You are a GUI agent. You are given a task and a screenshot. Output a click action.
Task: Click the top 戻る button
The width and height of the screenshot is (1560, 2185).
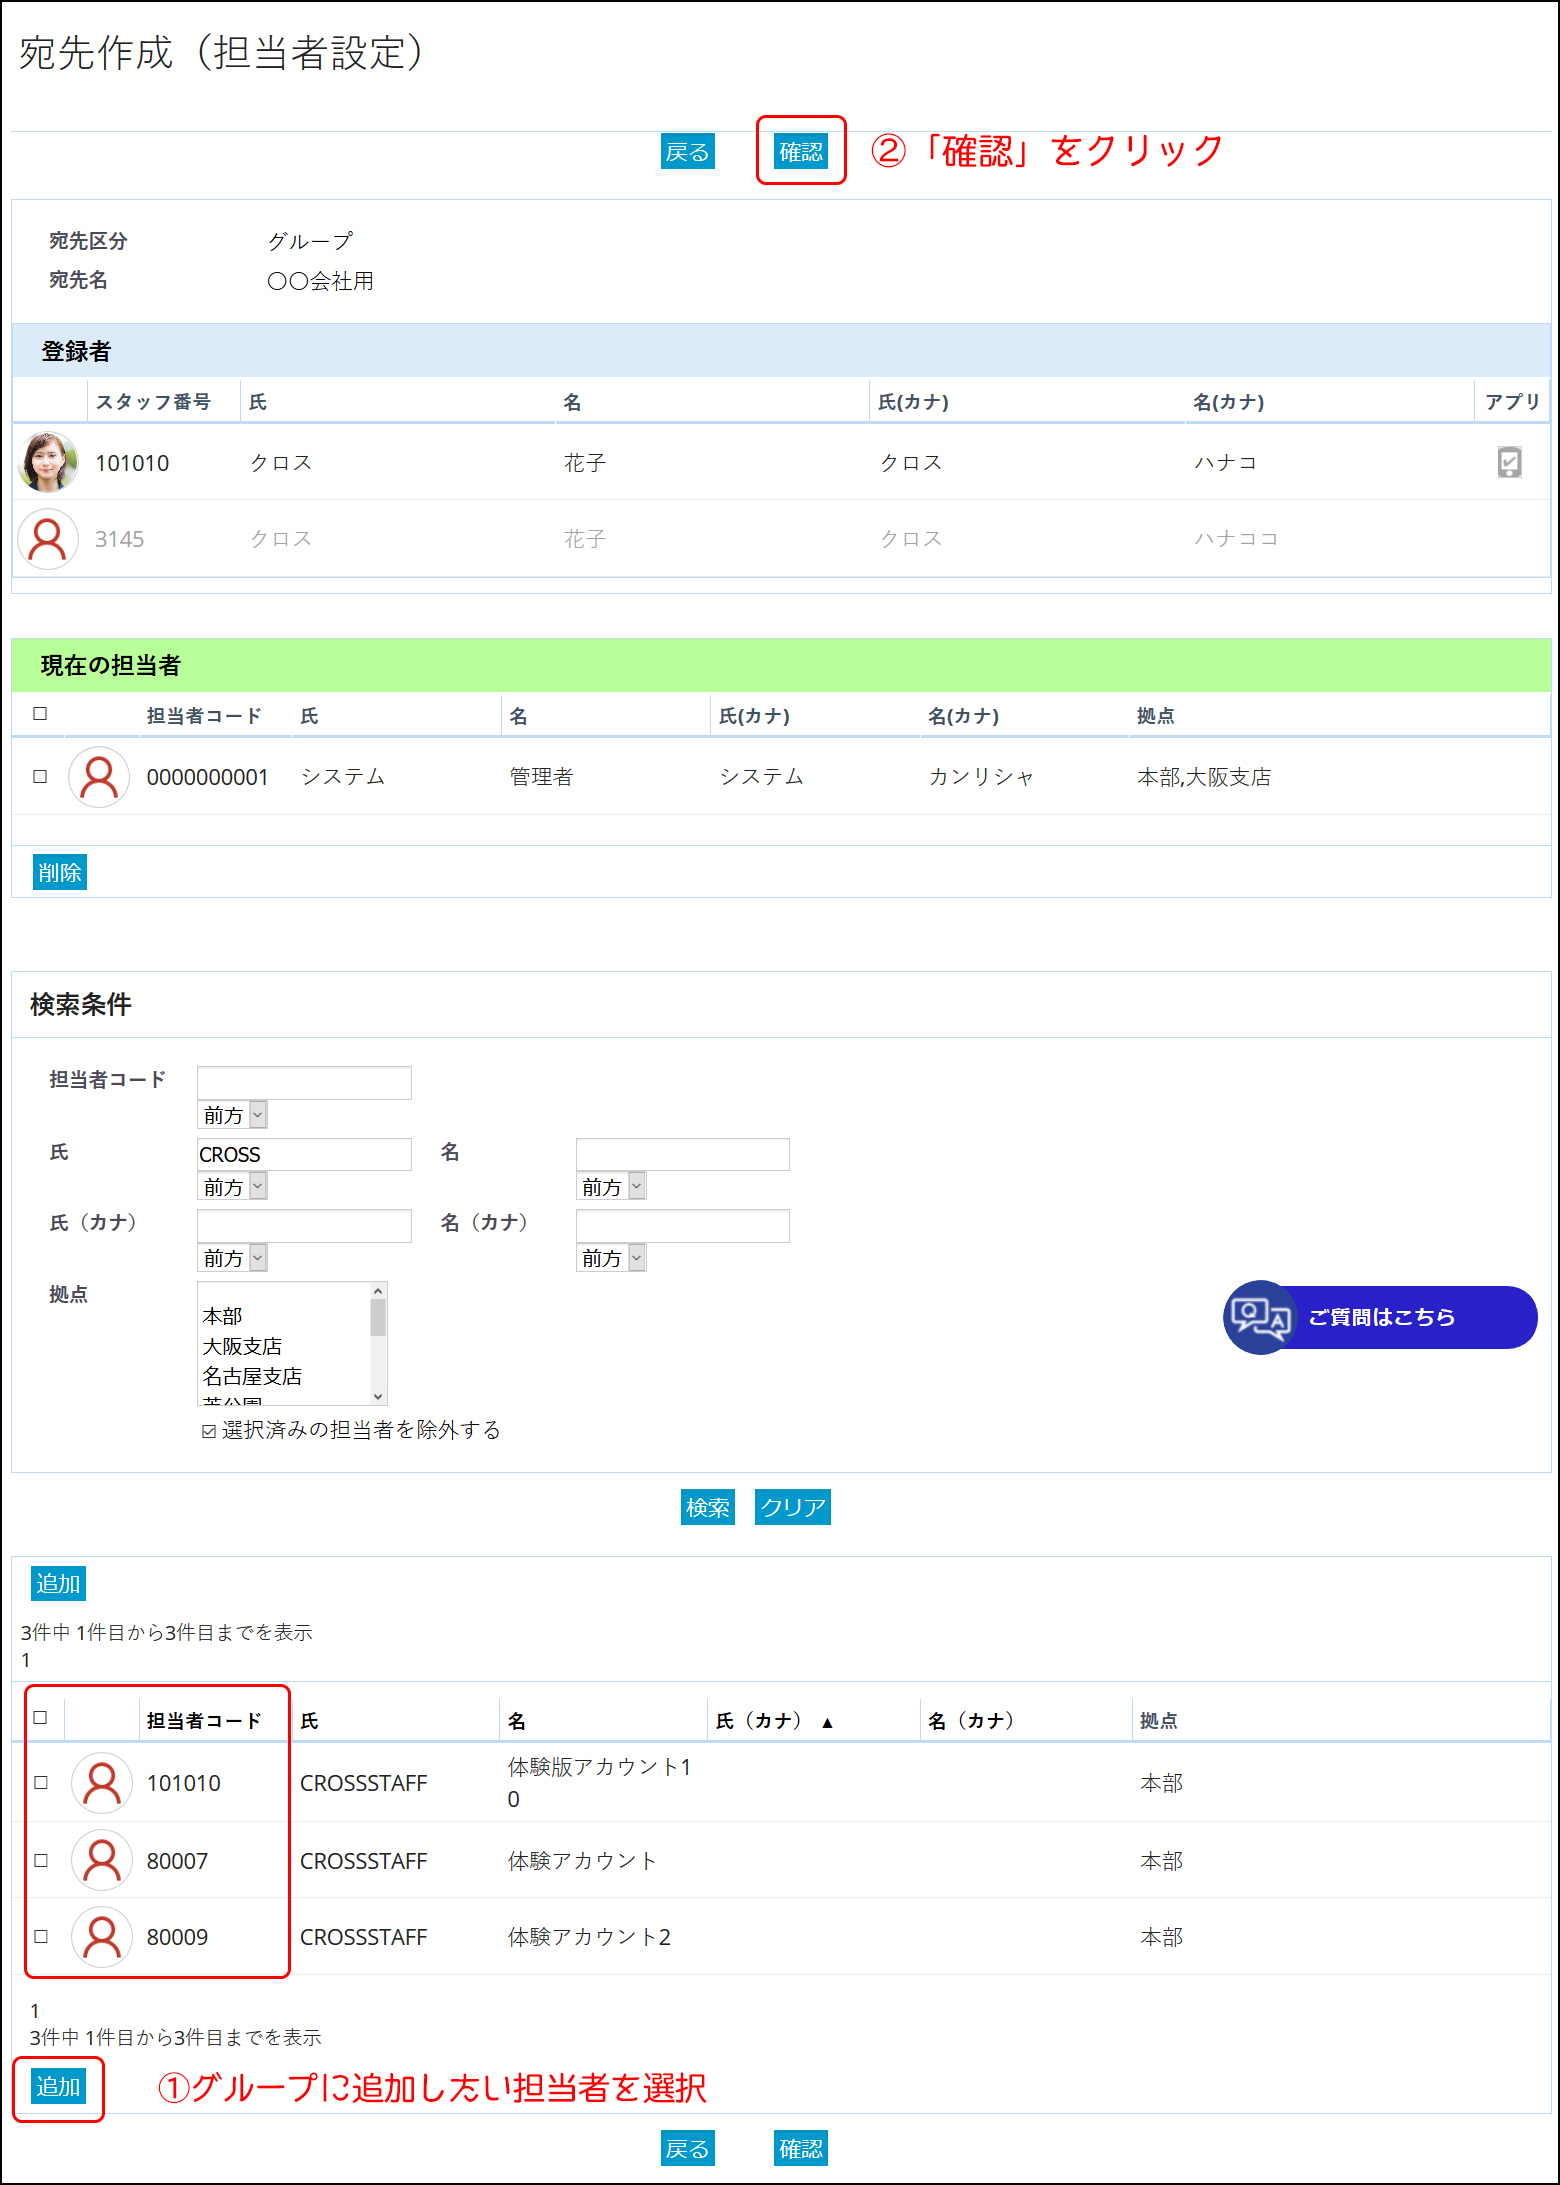point(688,152)
